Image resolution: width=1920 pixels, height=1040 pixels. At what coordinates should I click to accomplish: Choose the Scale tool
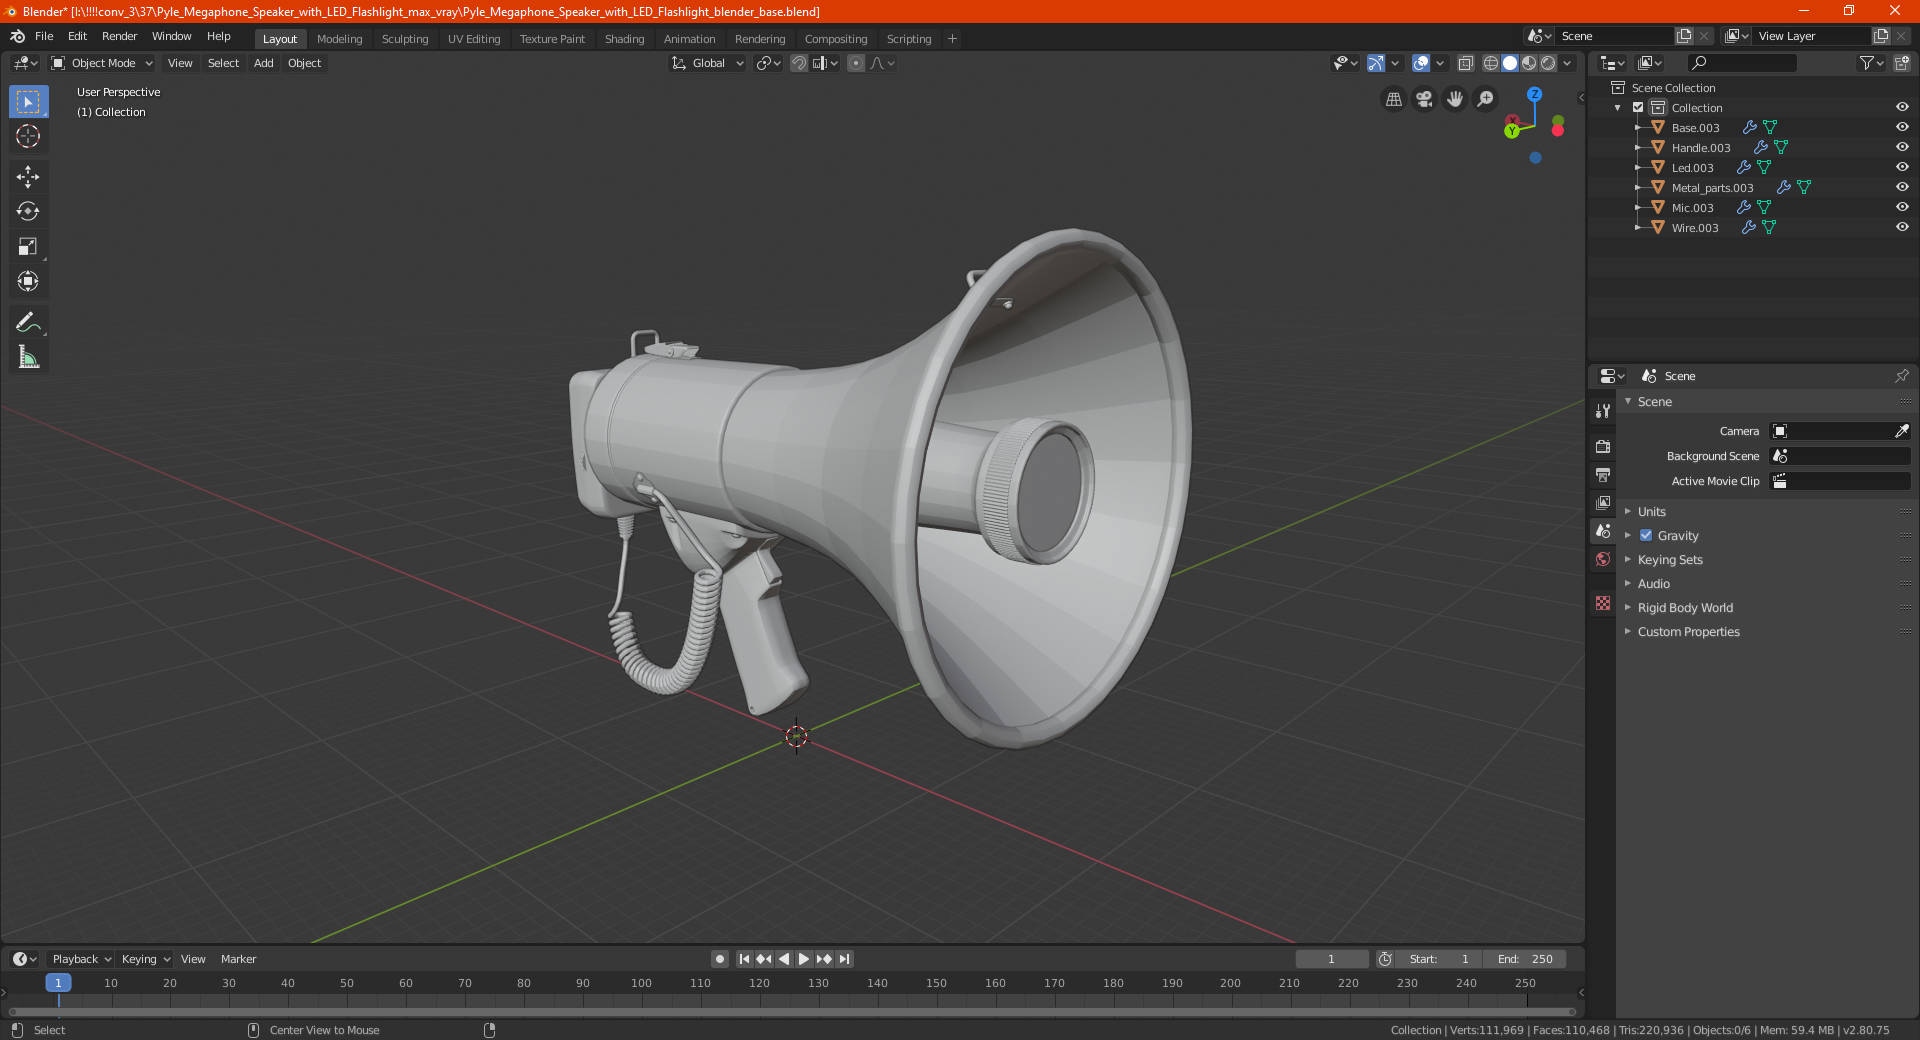click(x=28, y=247)
